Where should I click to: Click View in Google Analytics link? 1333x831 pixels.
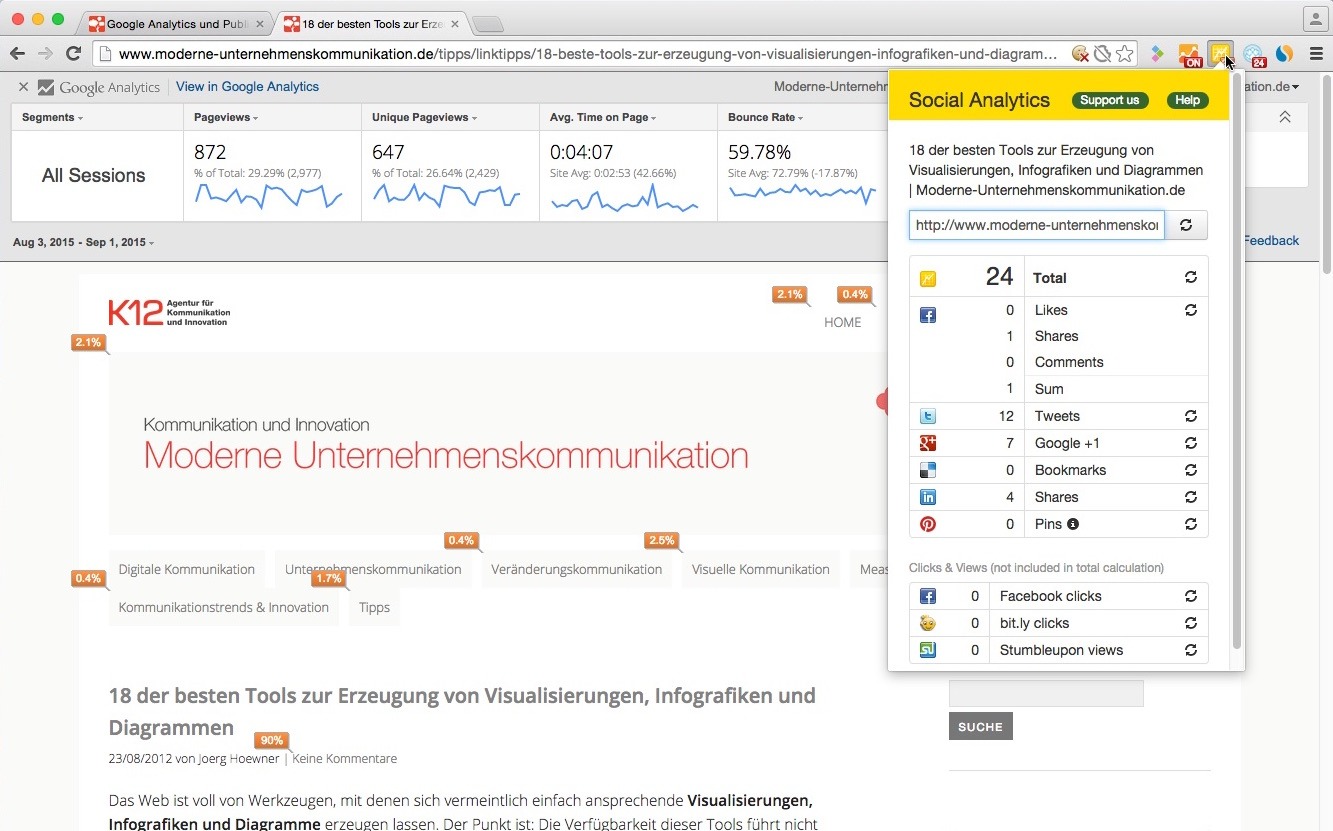pyautogui.click(x=247, y=87)
